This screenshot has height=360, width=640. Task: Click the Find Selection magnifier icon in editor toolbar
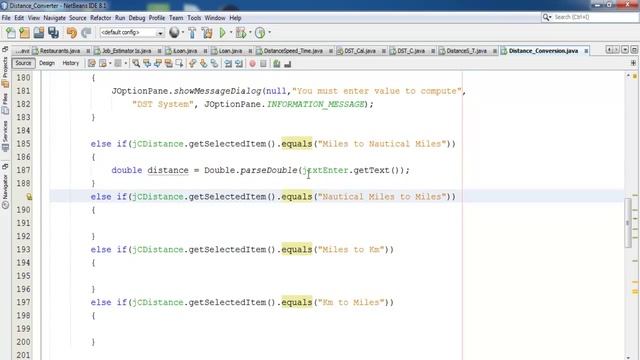click(x=136, y=63)
